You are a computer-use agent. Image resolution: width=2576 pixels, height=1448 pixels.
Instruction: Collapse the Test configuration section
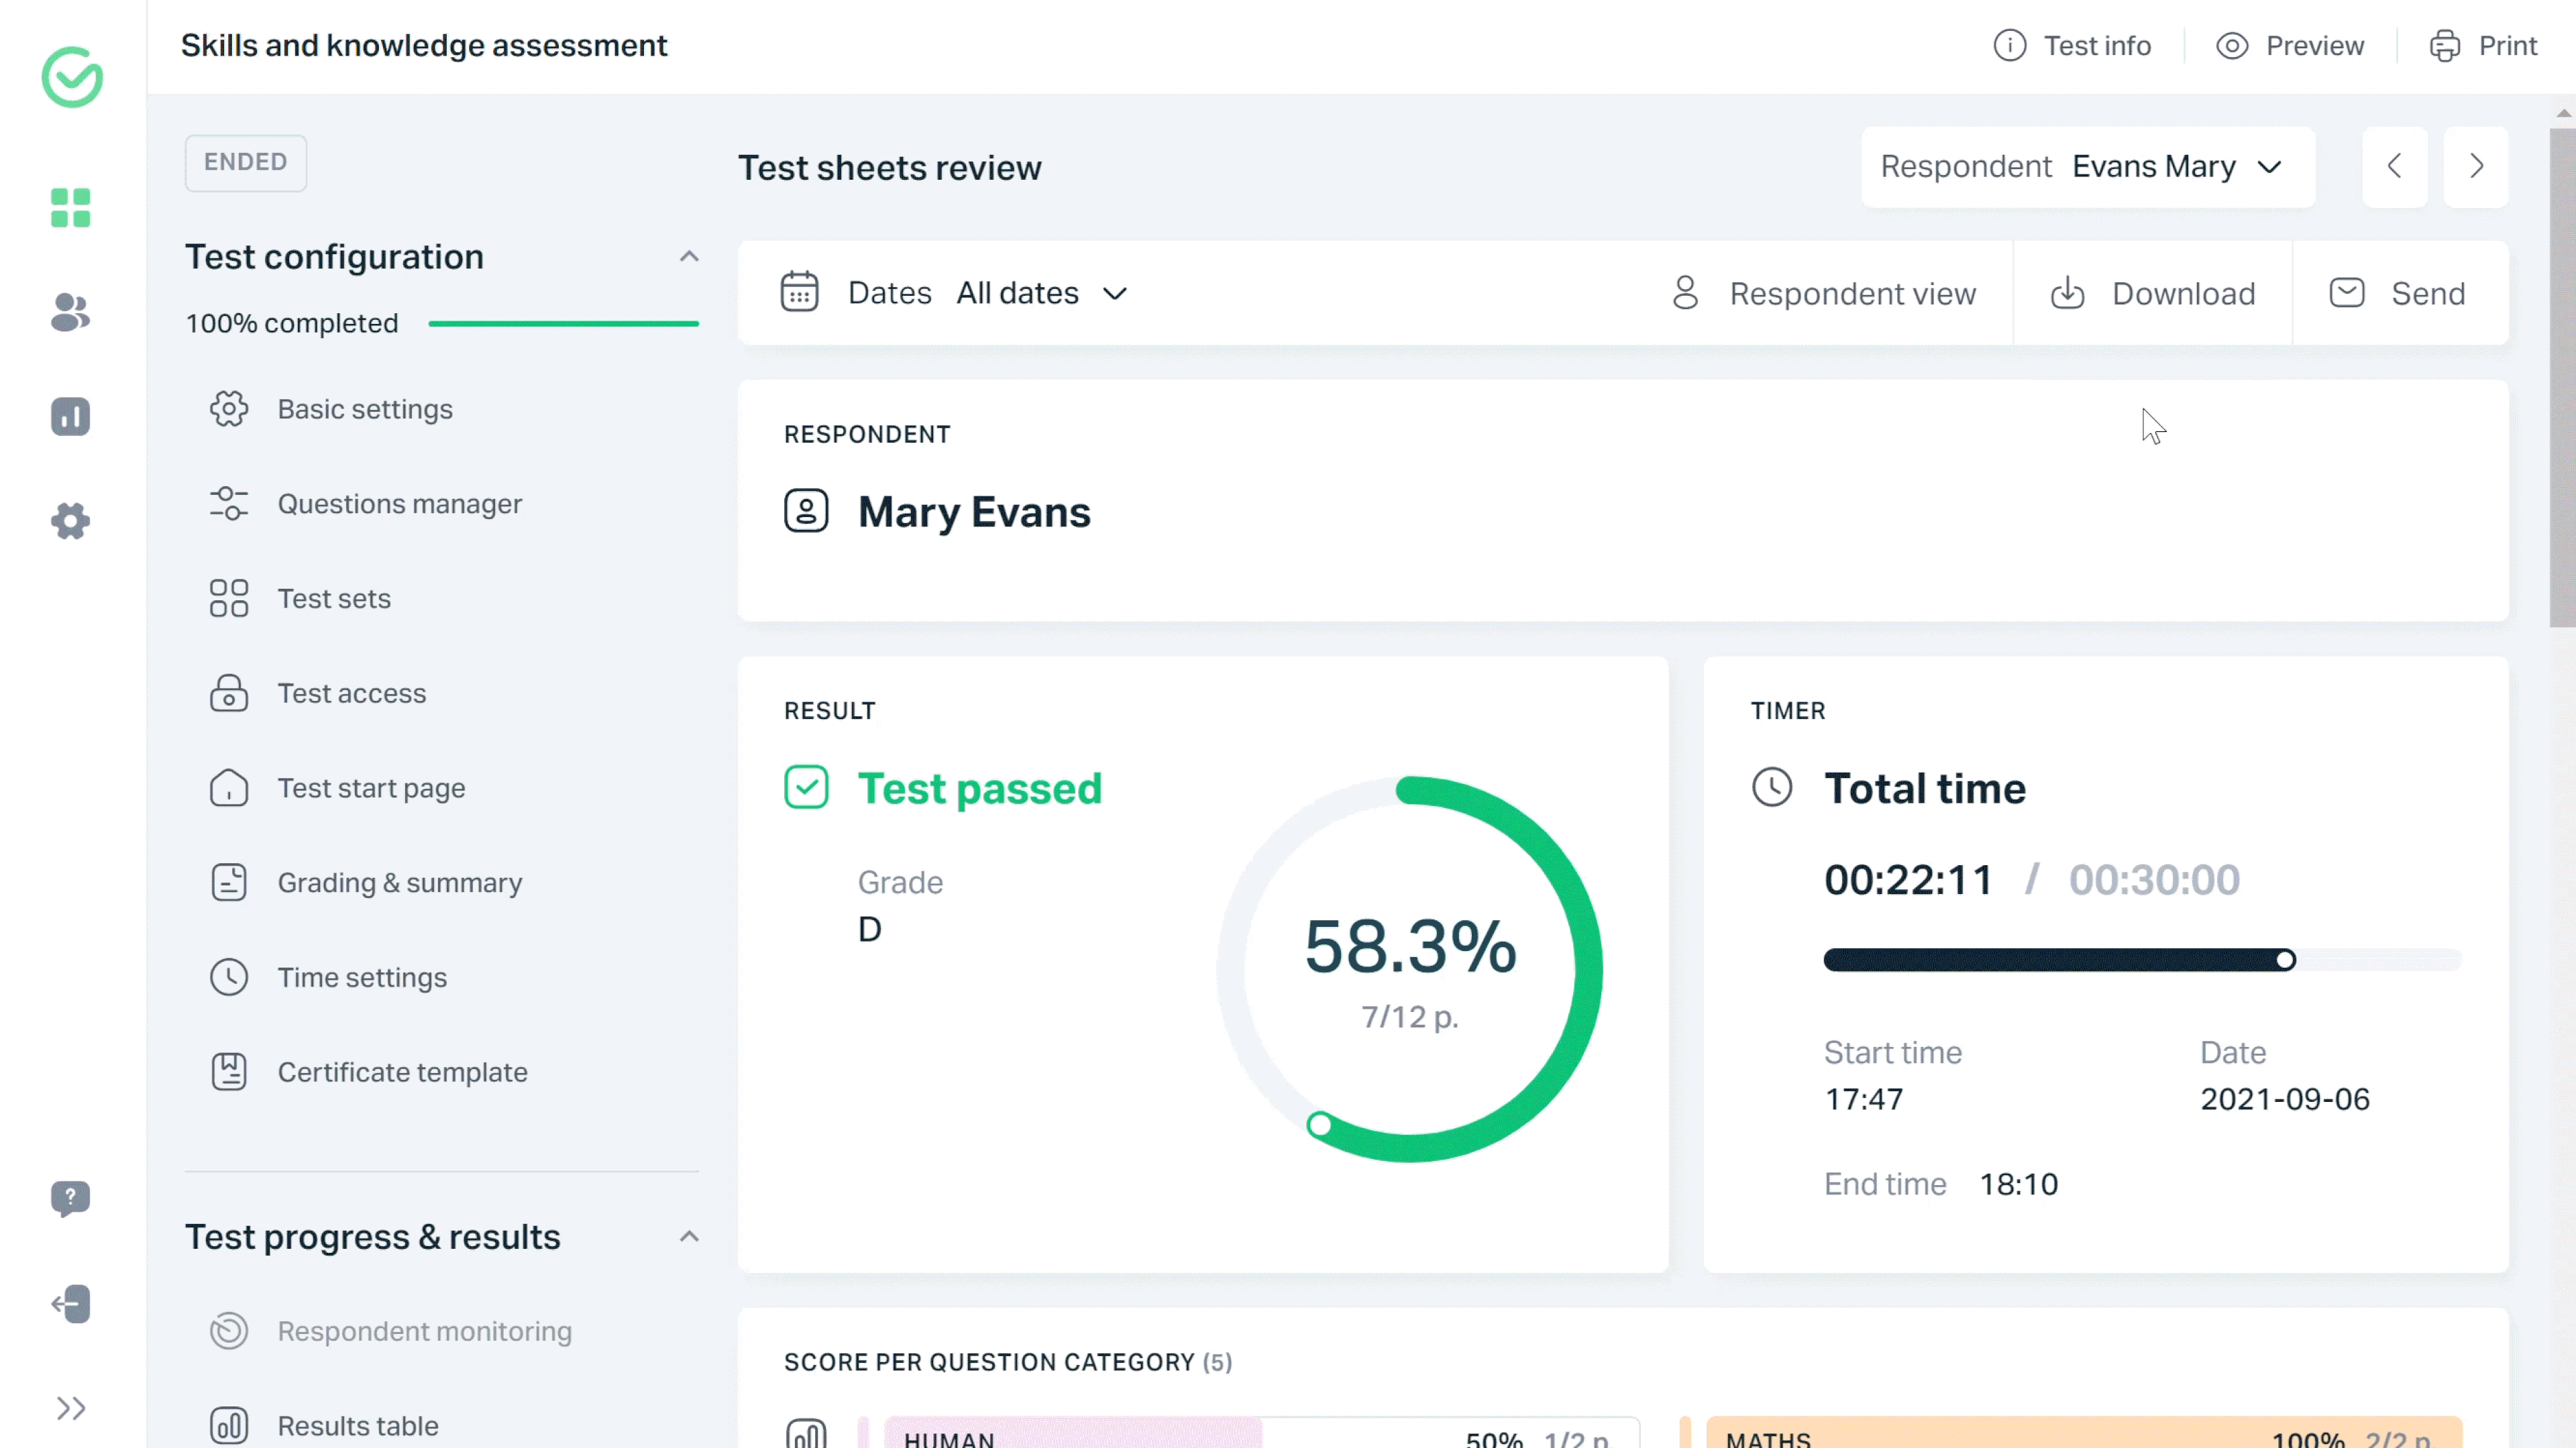(x=689, y=257)
